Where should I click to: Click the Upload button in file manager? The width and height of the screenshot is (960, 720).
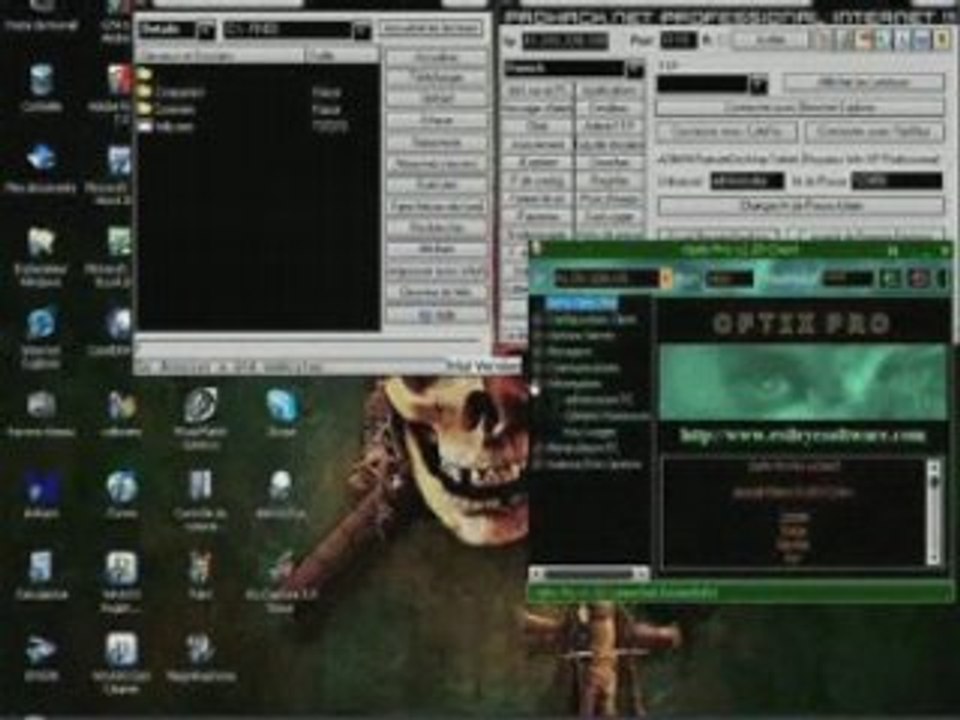pos(437,99)
